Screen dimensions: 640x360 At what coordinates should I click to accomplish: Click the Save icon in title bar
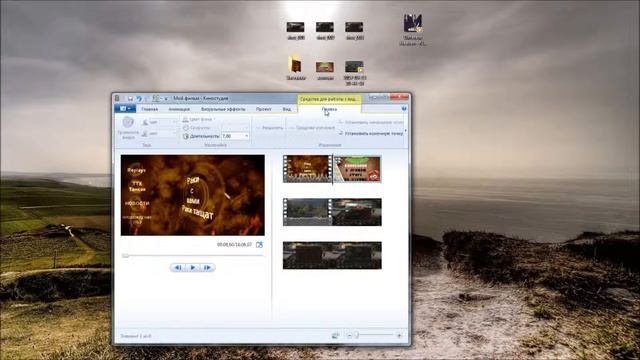[x=130, y=98]
